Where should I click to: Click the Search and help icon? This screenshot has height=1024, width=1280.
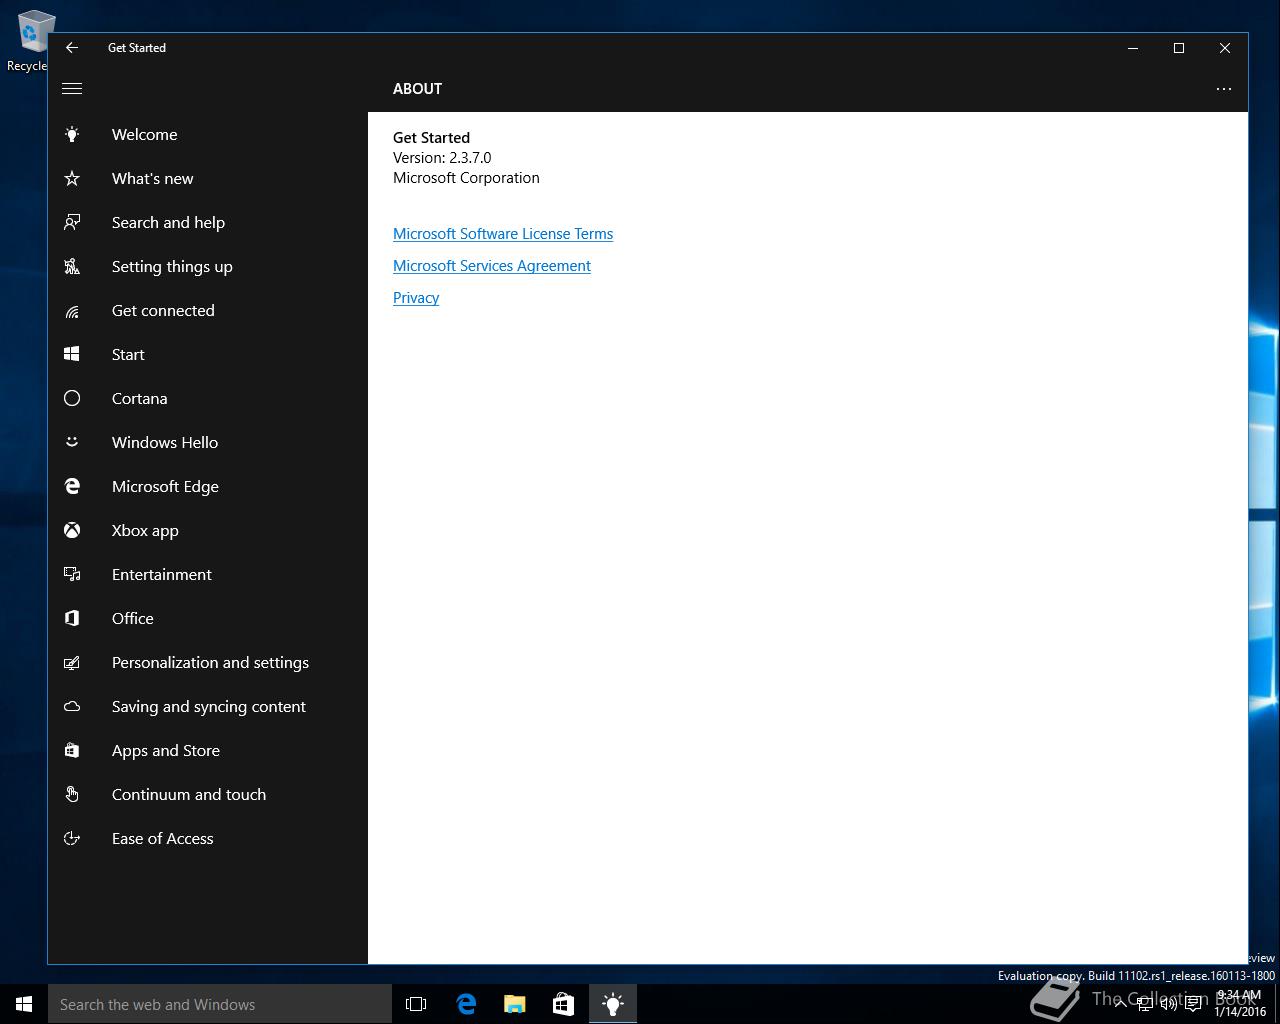pos(72,222)
